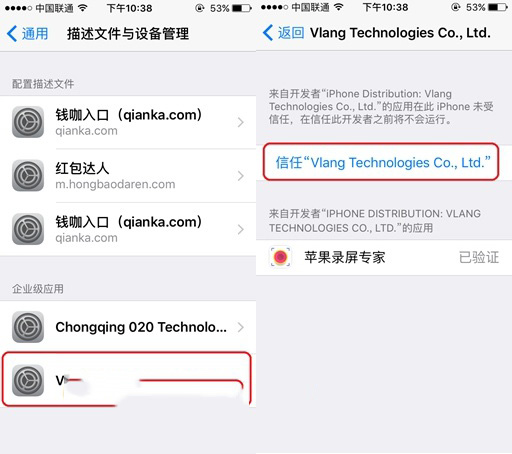Select the 红包达人 profile gear icon
The width and height of the screenshot is (512, 454).
[x=28, y=175]
